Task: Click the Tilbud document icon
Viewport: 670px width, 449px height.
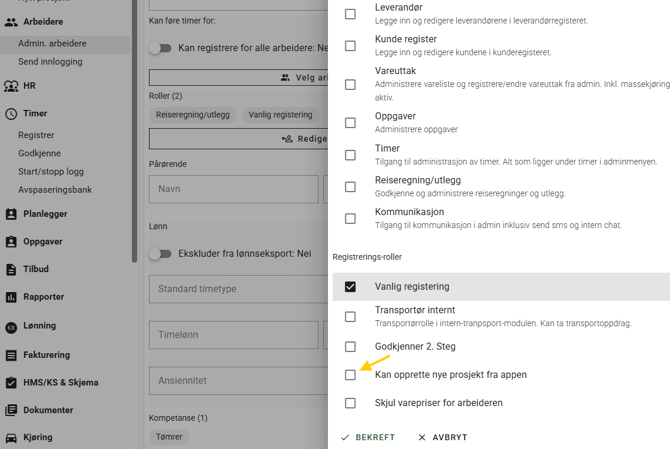Action: tap(11, 269)
